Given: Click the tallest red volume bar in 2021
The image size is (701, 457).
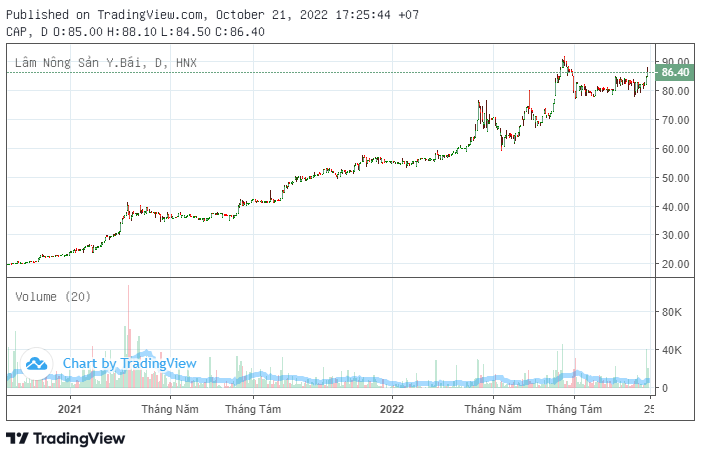Looking at the screenshot, I should (x=128, y=330).
